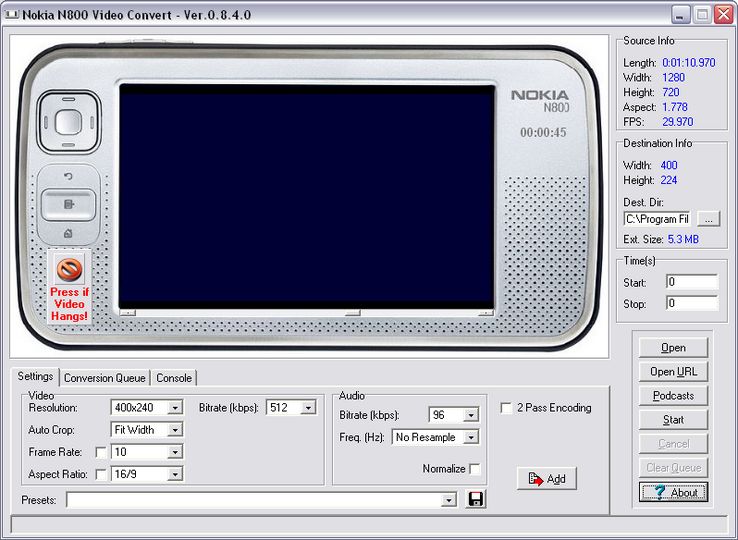The width and height of the screenshot is (738, 540).
Task: Expand the Auto Crop dropdown
Action: (x=175, y=430)
